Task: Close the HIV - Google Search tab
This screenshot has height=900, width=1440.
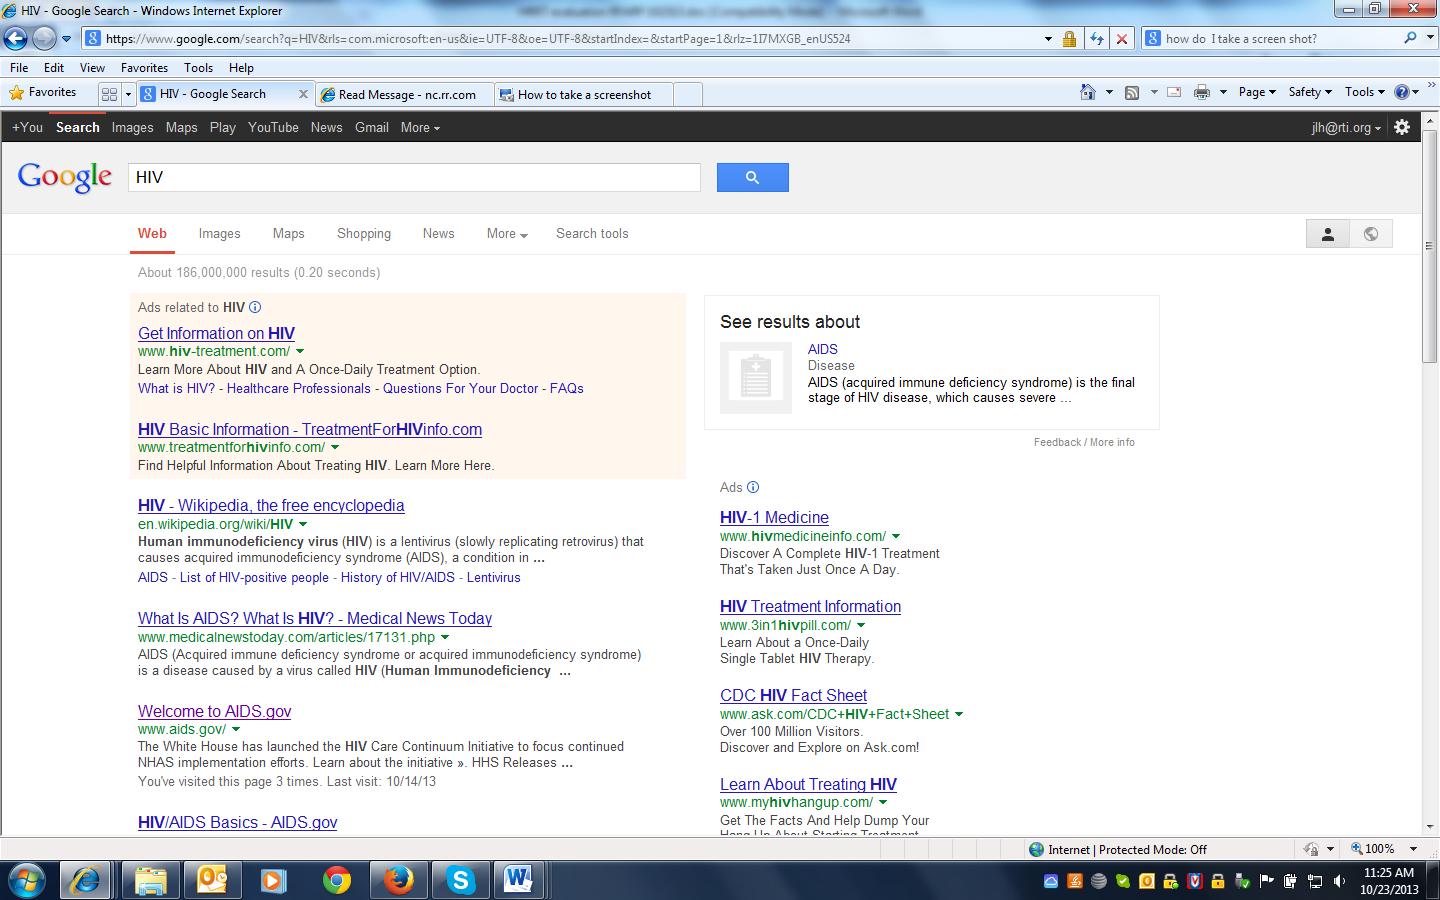Action: click(x=303, y=94)
